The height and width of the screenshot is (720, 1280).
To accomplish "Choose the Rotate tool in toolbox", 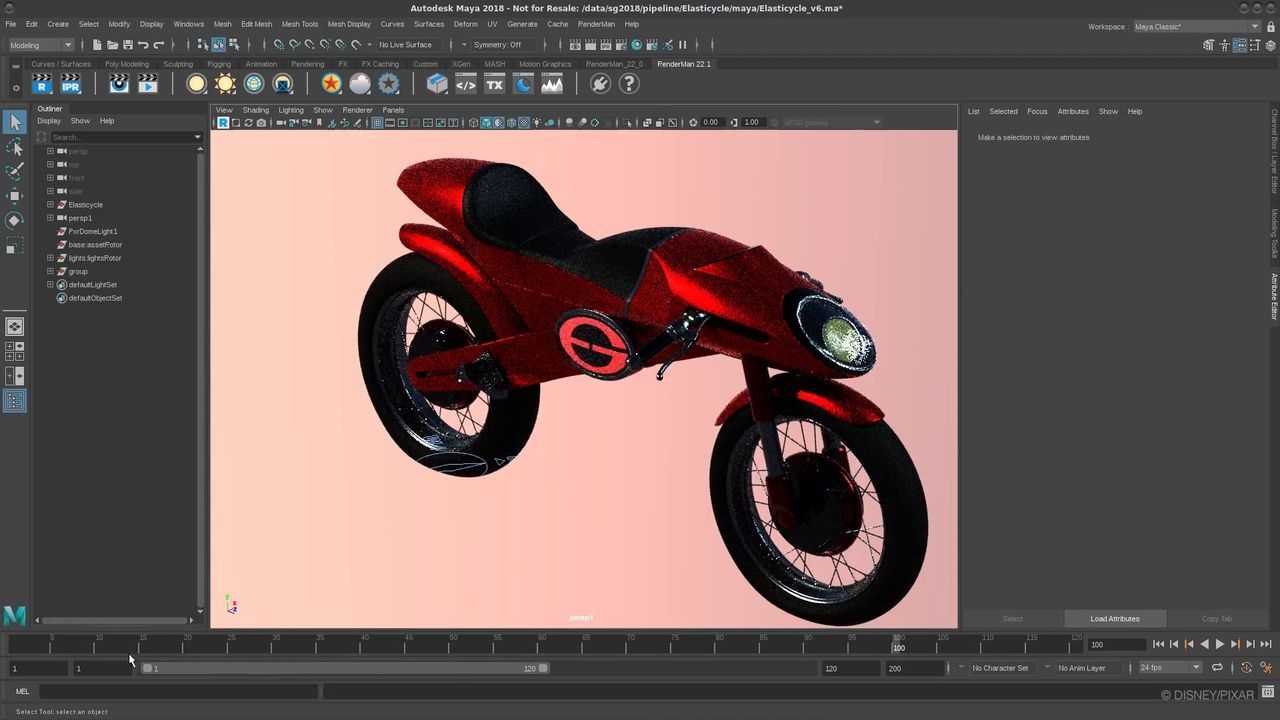I will click(x=14, y=220).
